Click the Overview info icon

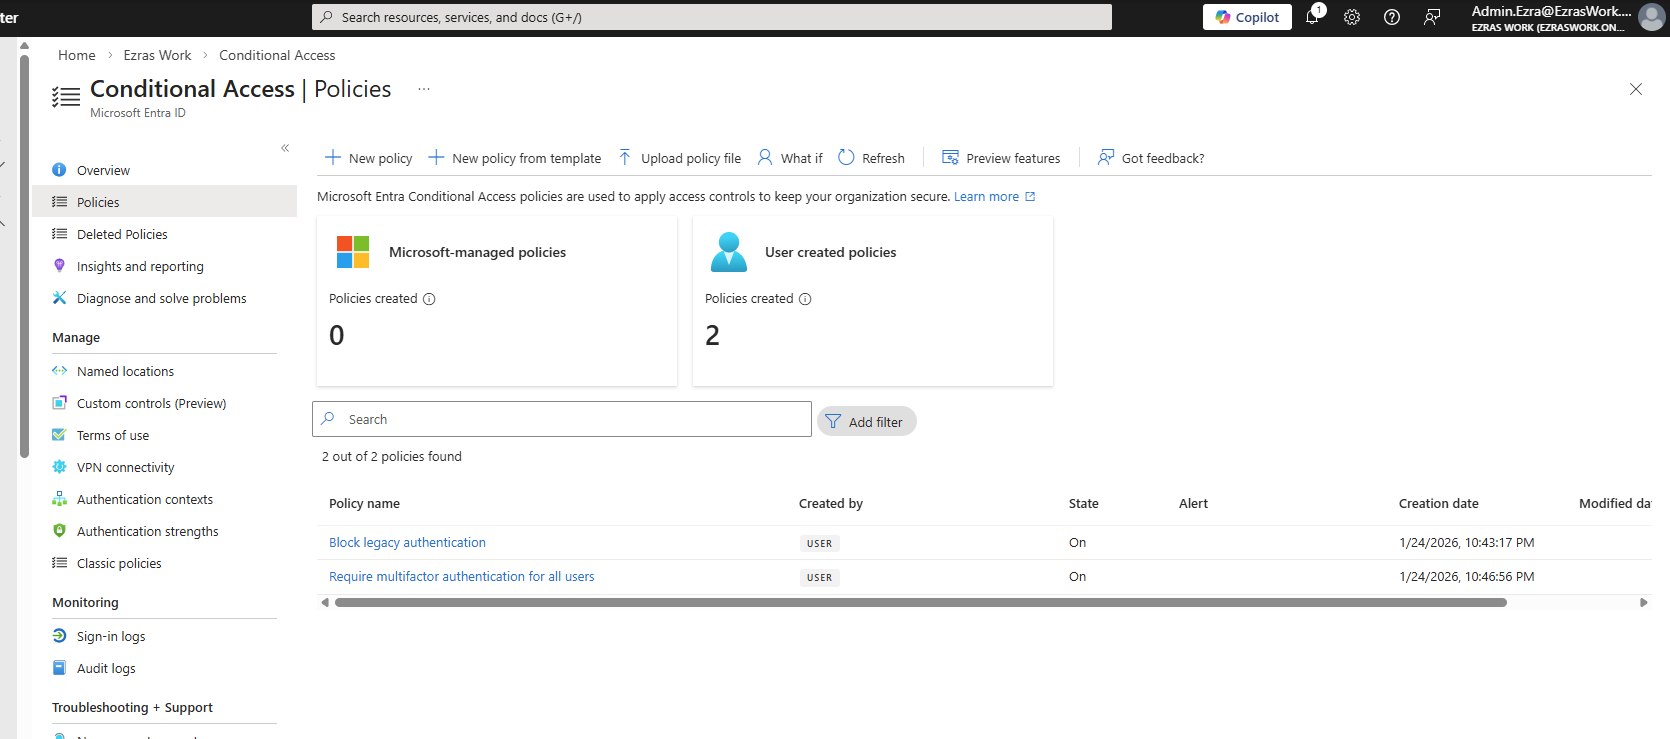[59, 170]
